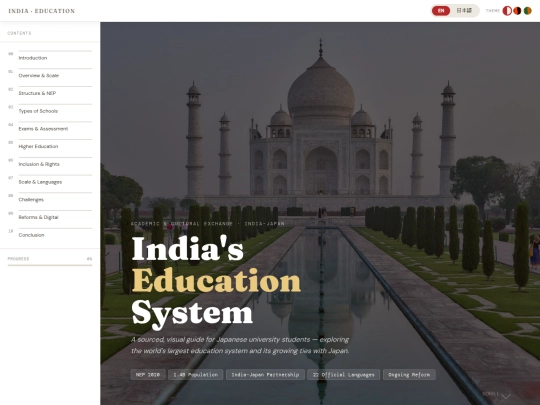The image size is (540, 405).
Task: Select the green-and-orange theme swatch
Action: coord(528,11)
